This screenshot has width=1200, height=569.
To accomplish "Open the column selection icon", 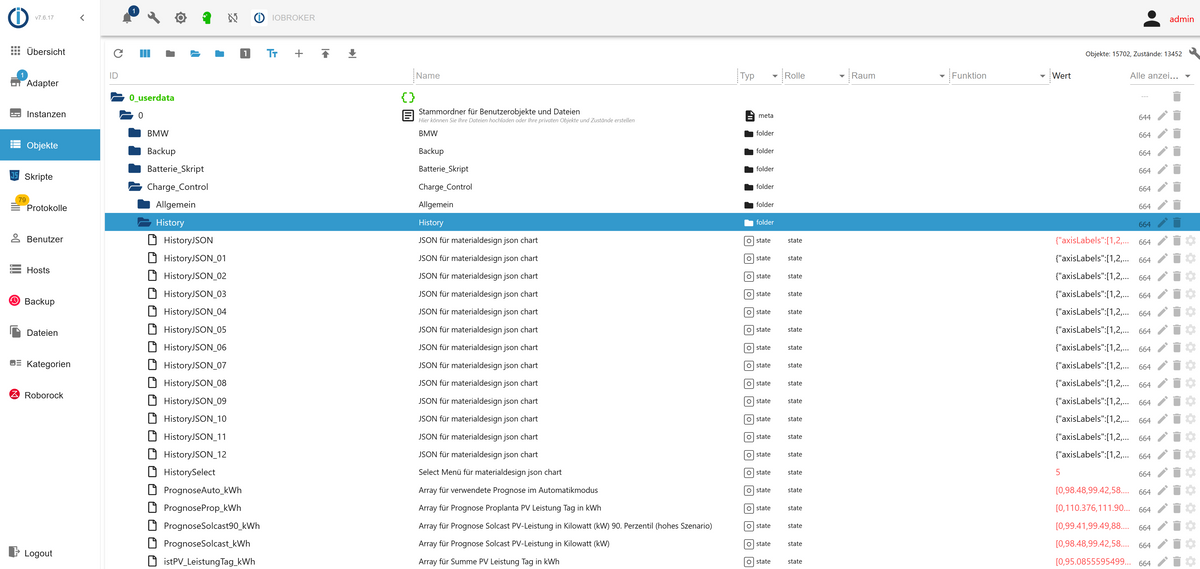I will tap(144, 54).
